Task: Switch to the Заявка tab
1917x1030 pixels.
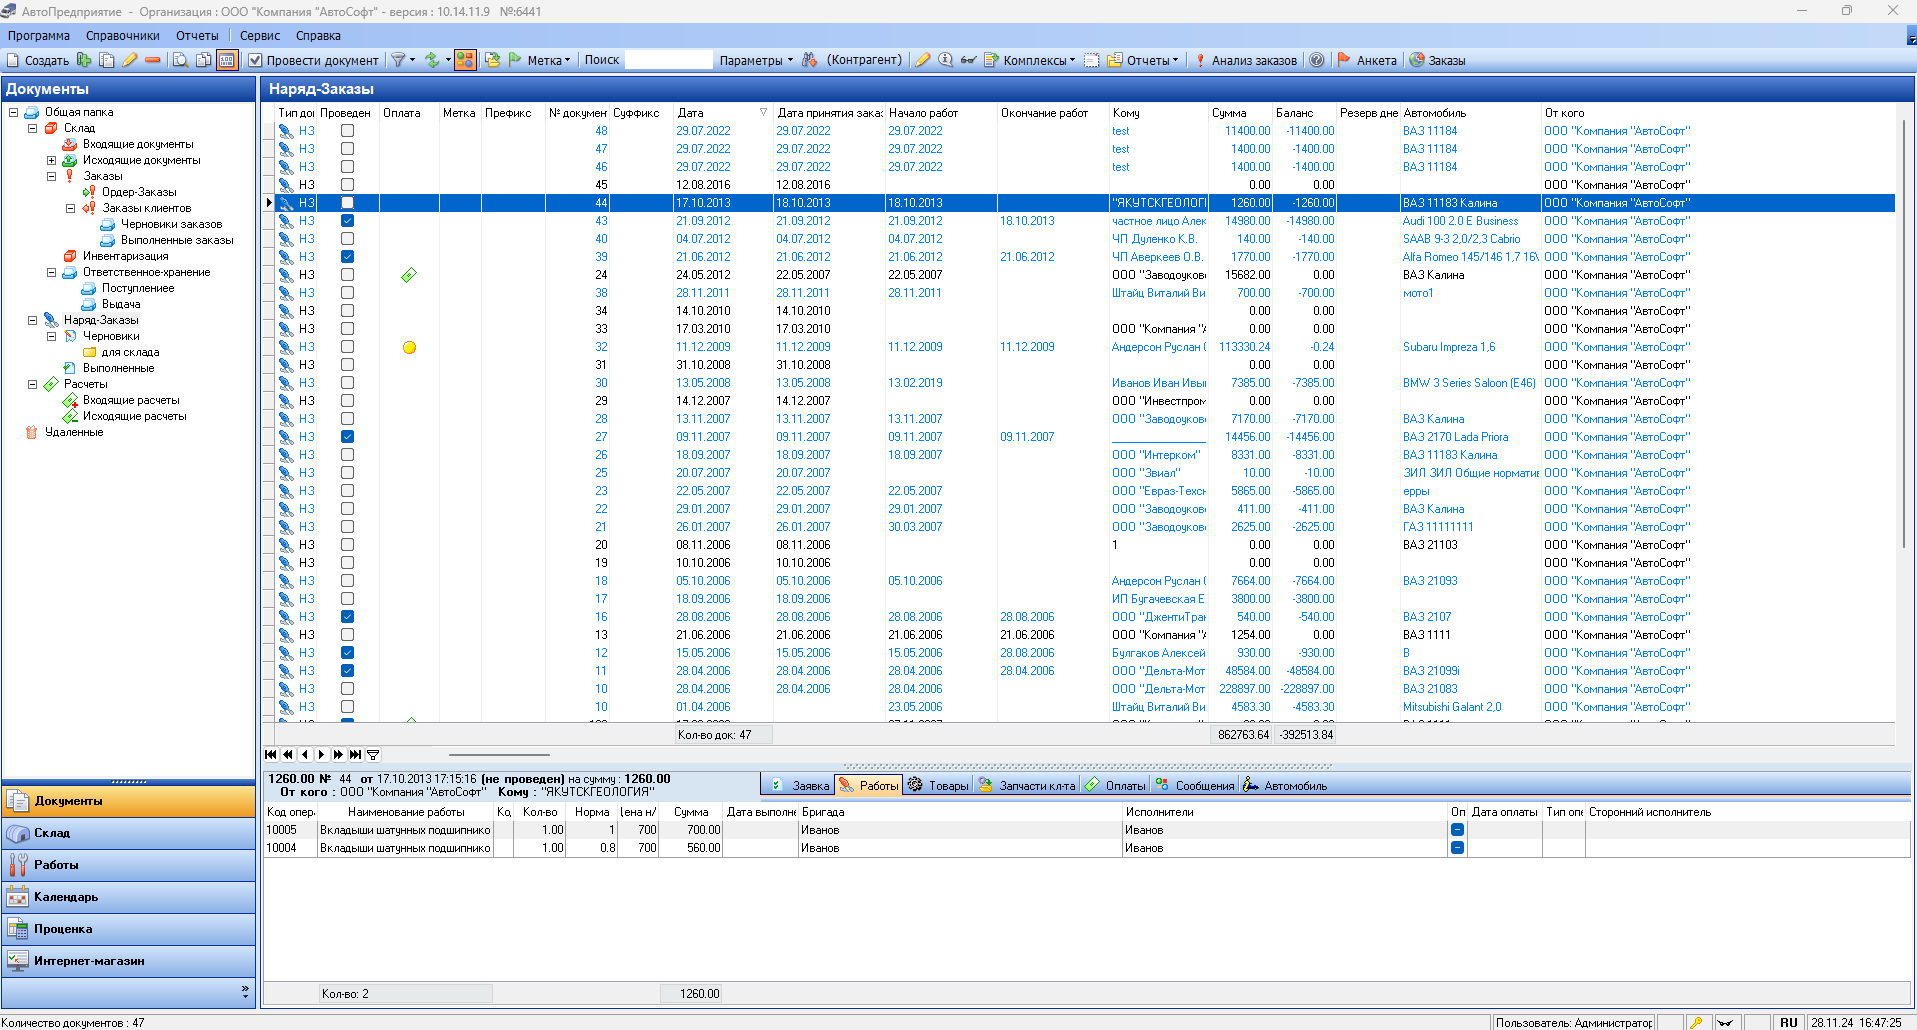Action: 799,786
